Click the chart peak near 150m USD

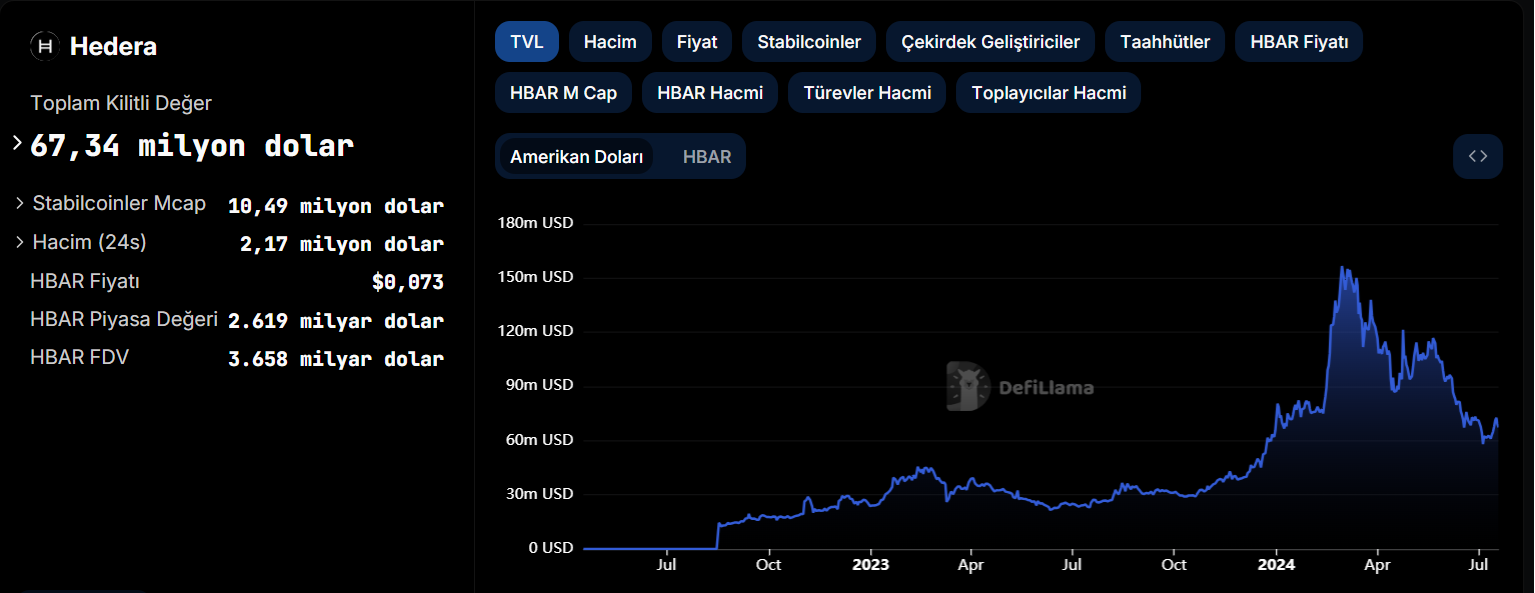coord(1342,268)
